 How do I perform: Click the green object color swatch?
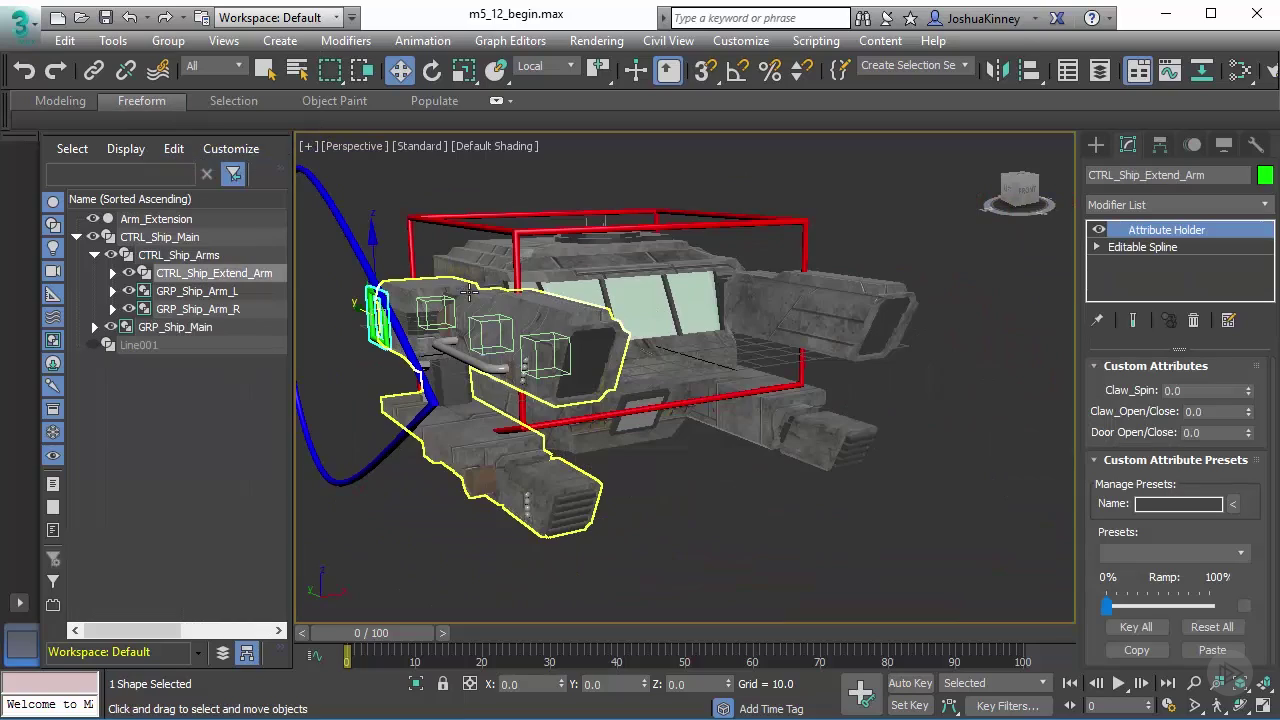pos(1265,175)
